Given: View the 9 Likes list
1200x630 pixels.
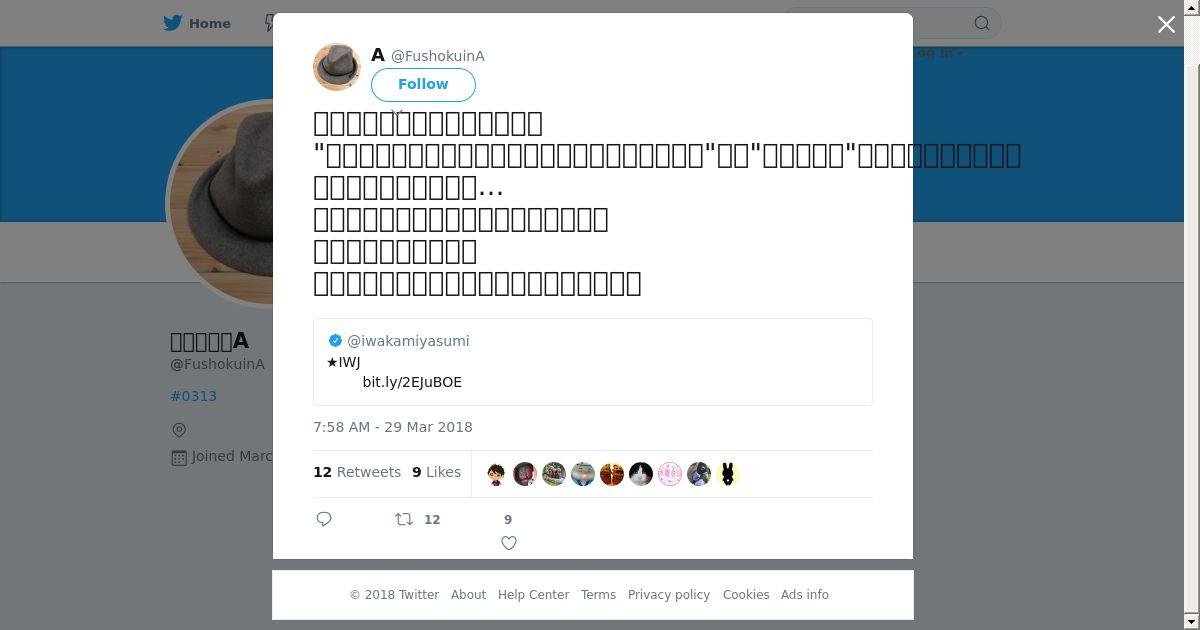Looking at the screenshot, I should [x=436, y=472].
